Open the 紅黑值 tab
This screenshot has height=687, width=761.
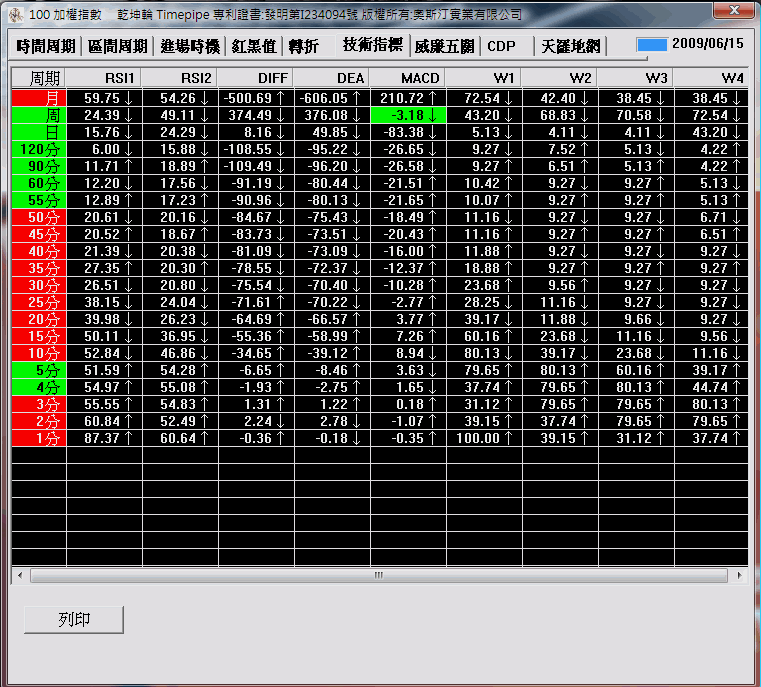[x=254, y=46]
